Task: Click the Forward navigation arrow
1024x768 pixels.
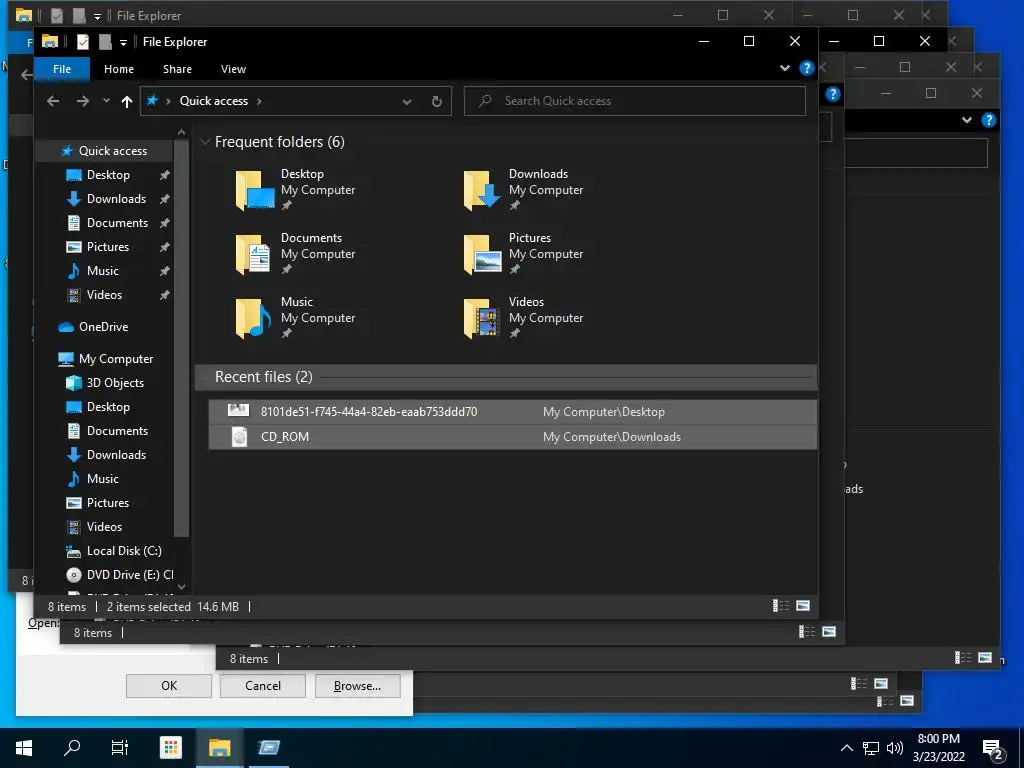Action: (x=82, y=101)
